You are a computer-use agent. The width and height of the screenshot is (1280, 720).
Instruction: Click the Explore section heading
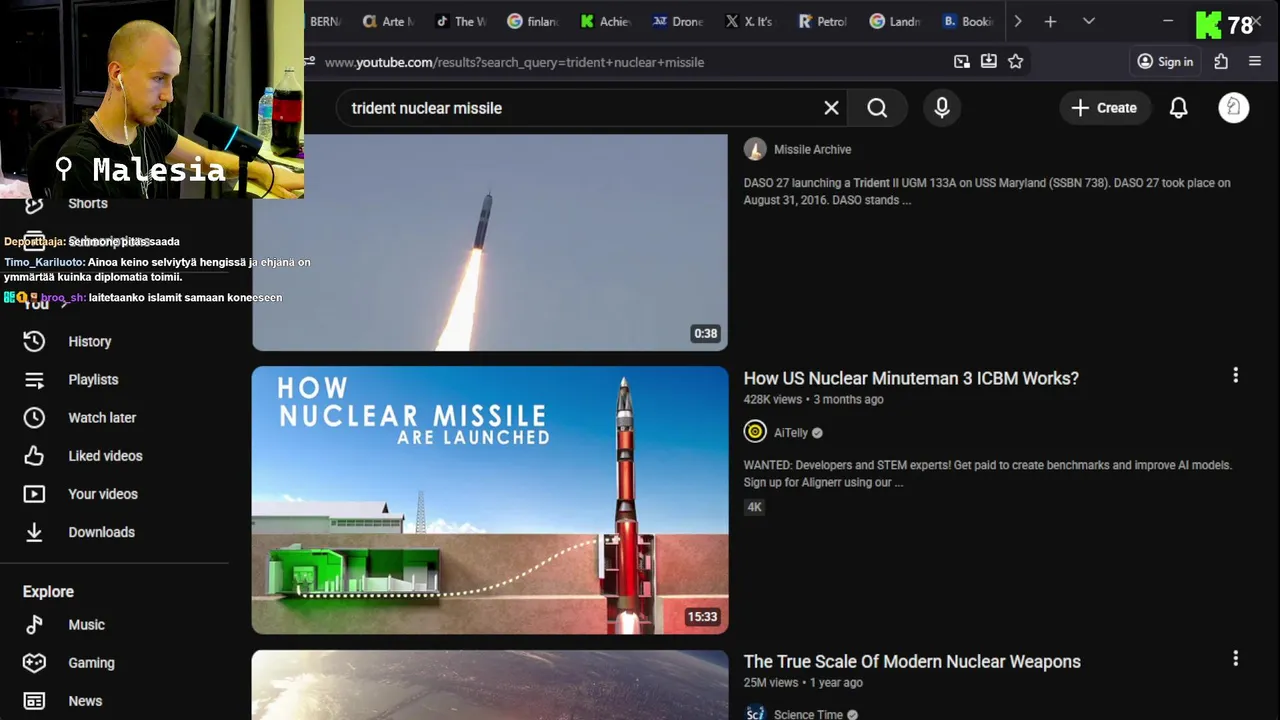click(x=48, y=592)
